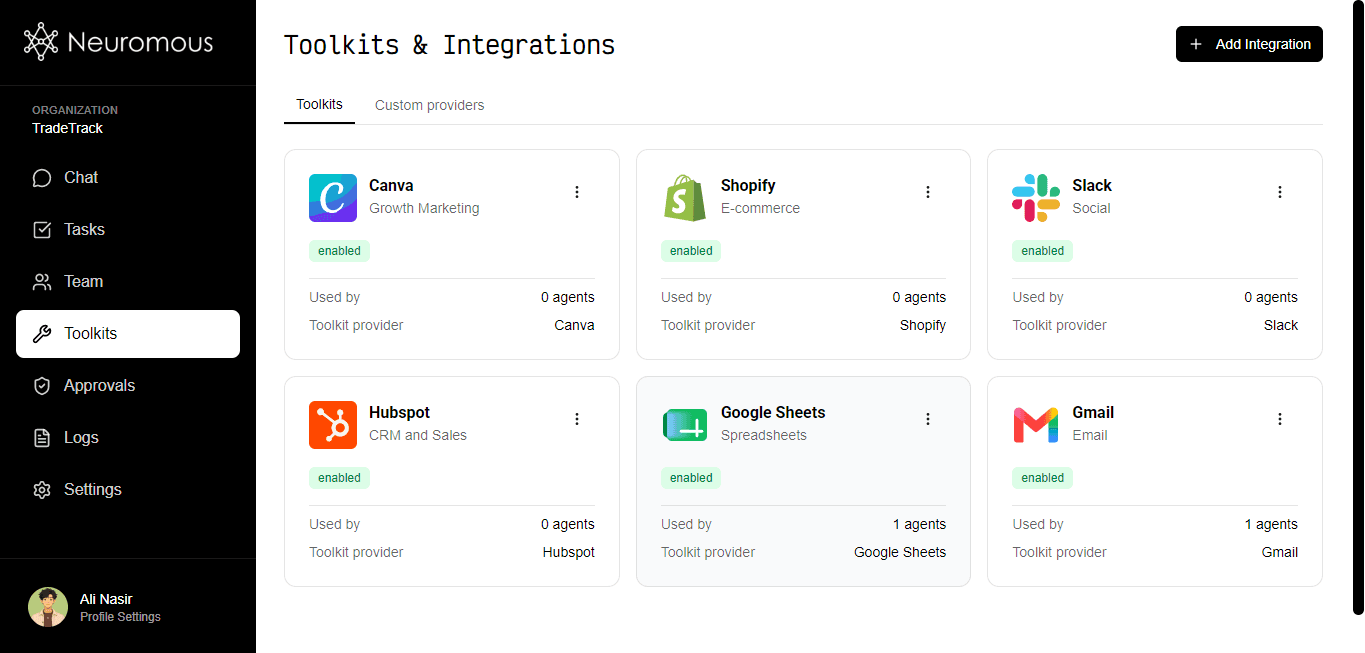The height and width of the screenshot is (653, 1365).
Task: Click the page vertical scrollbar
Action: point(1358,307)
